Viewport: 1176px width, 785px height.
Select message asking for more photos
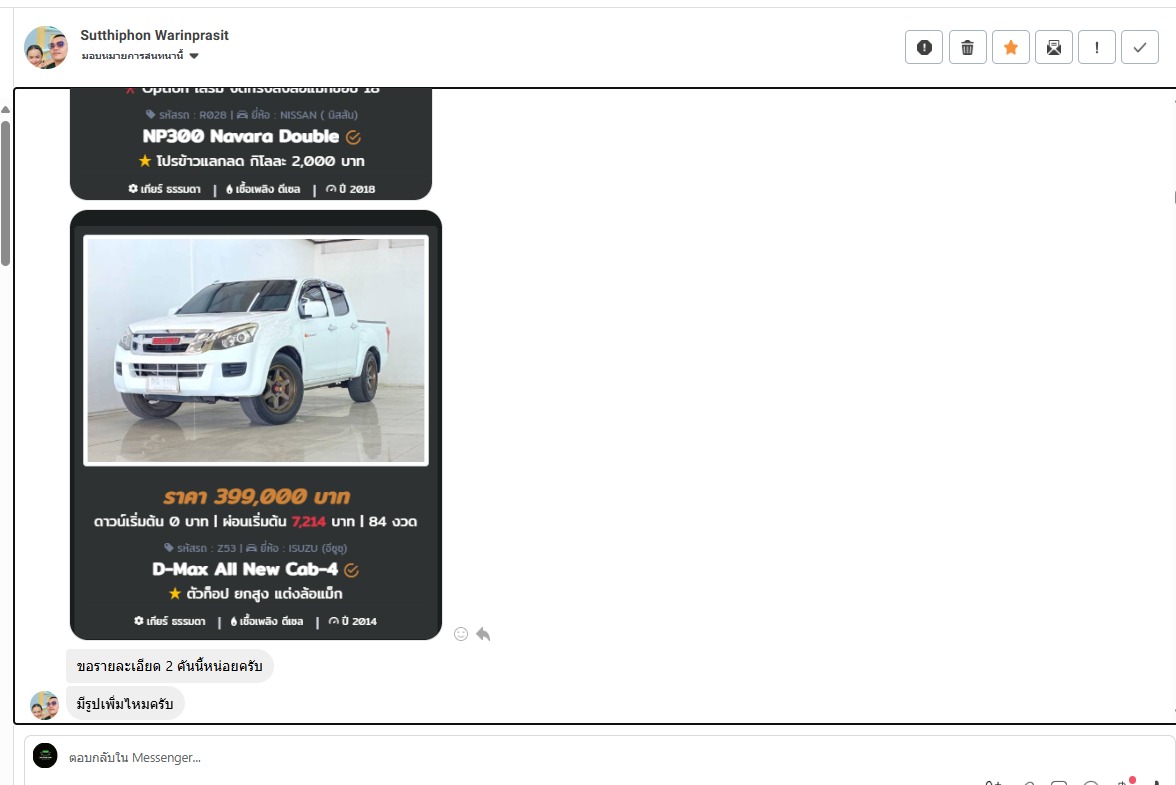[125, 704]
